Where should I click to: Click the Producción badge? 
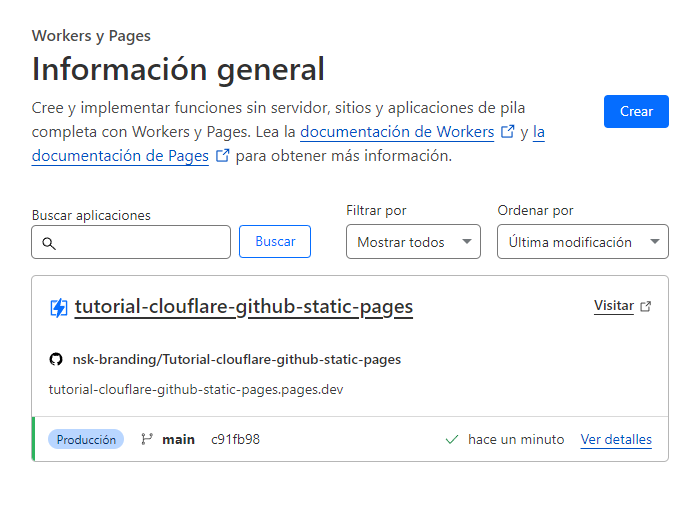(x=86, y=439)
